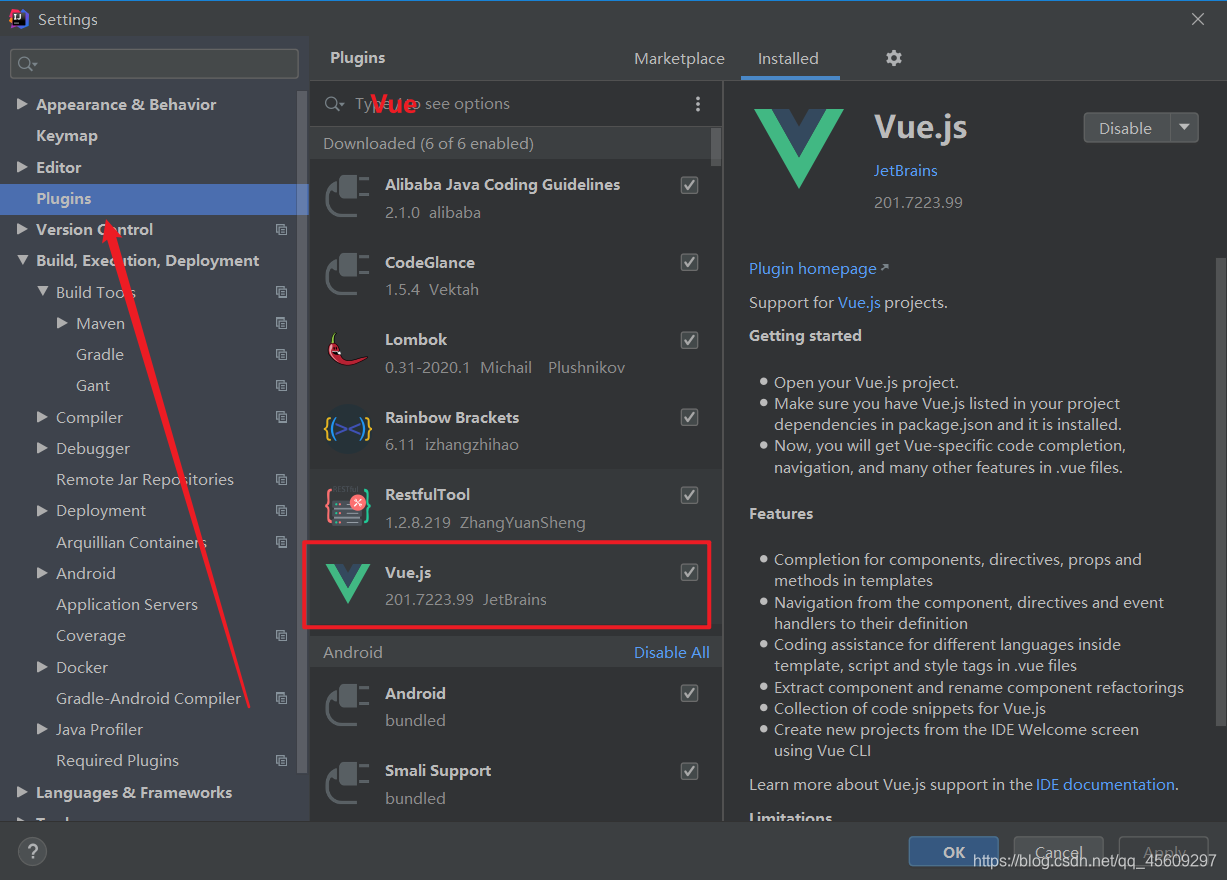Image resolution: width=1227 pixels, height=880 pixels.
Task: Uncheck the bundled Android plugin
Action: tap(689, 693)
